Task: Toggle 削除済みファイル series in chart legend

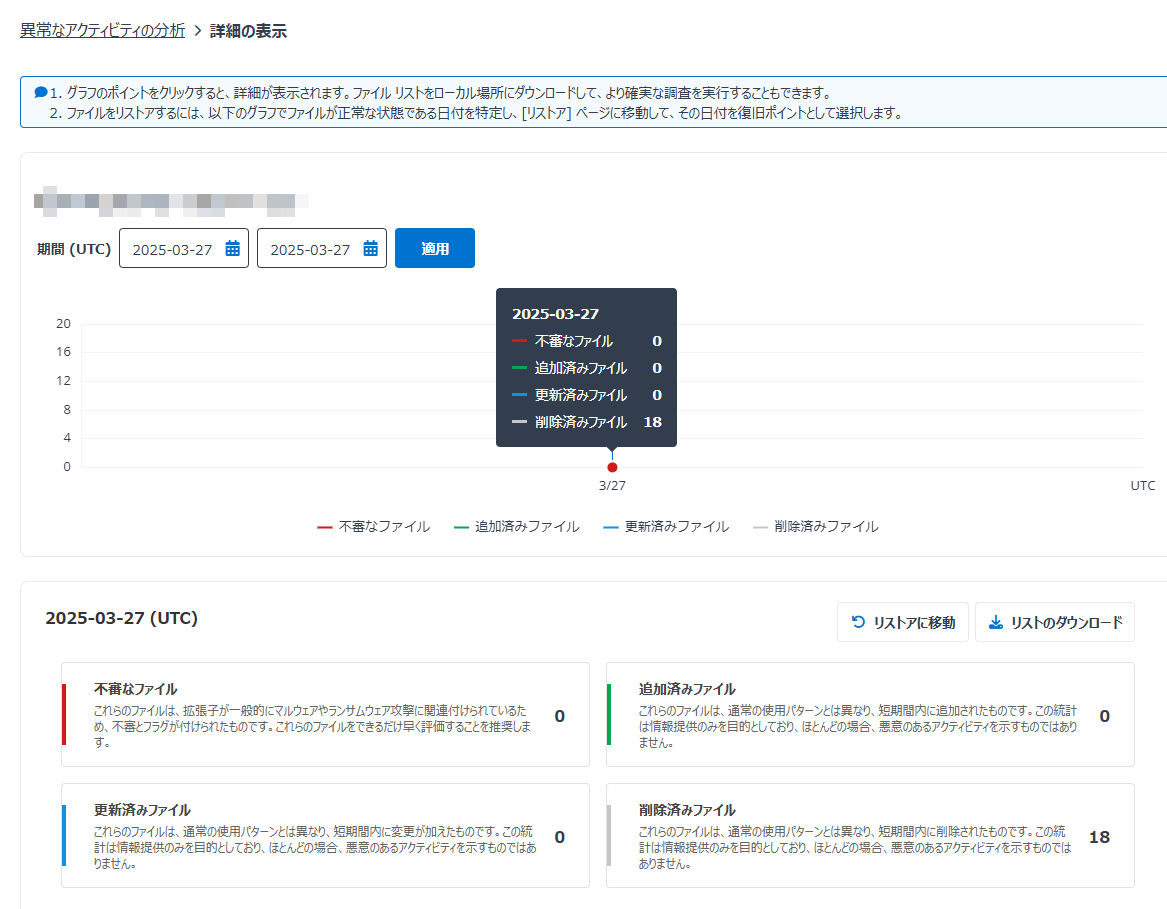Action: click(x=816, y=526)
